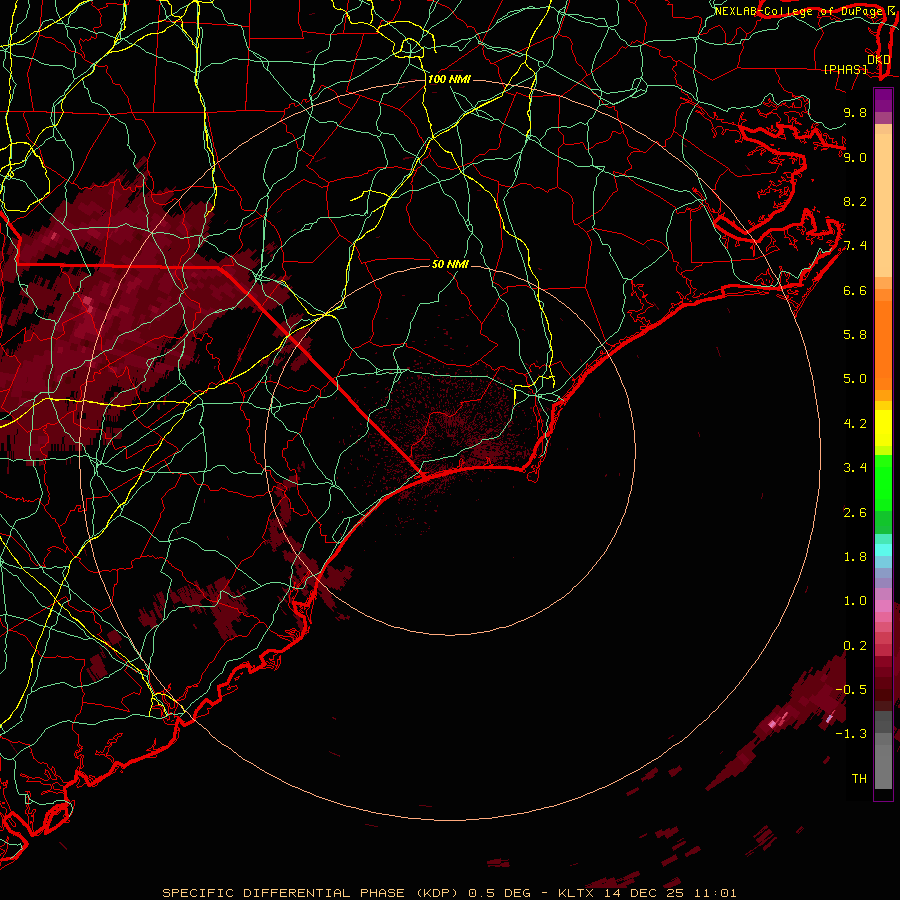Click the 0.2 value on the scale

tap(855, 646)
